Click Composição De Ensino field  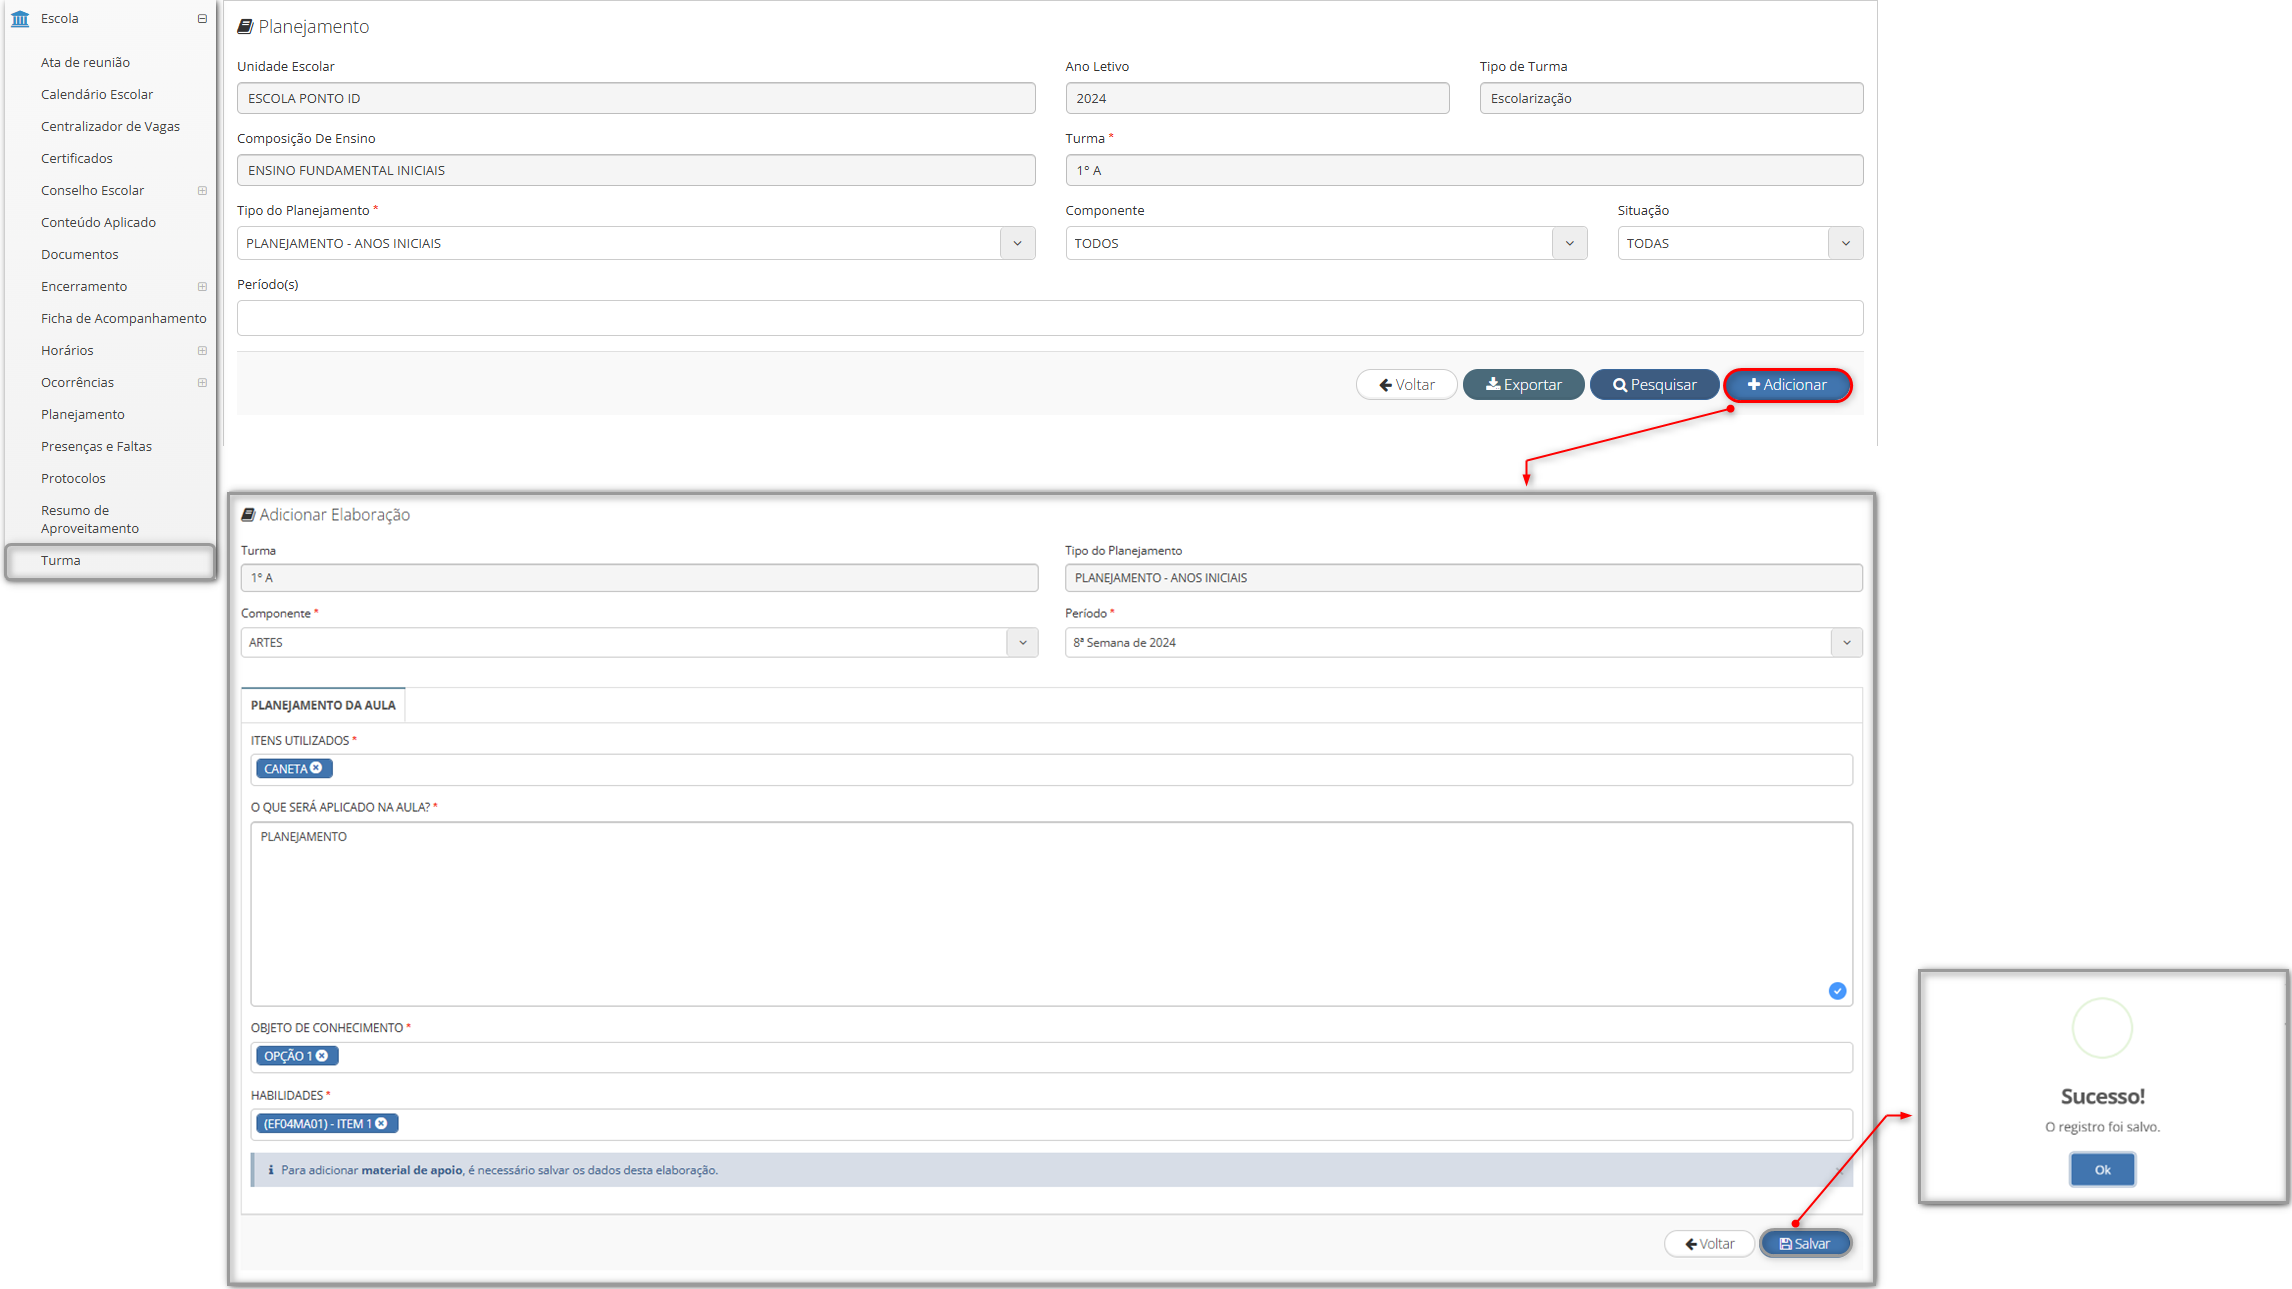click(x=636, y=170)
